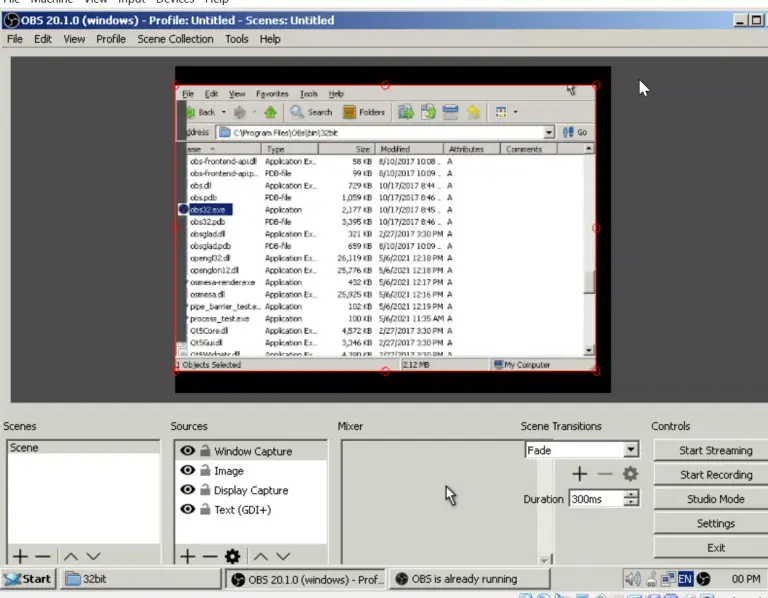Click the OBS system tray icon
The width and height of the screenshot is (768, 598).
(x=703, y=579)
